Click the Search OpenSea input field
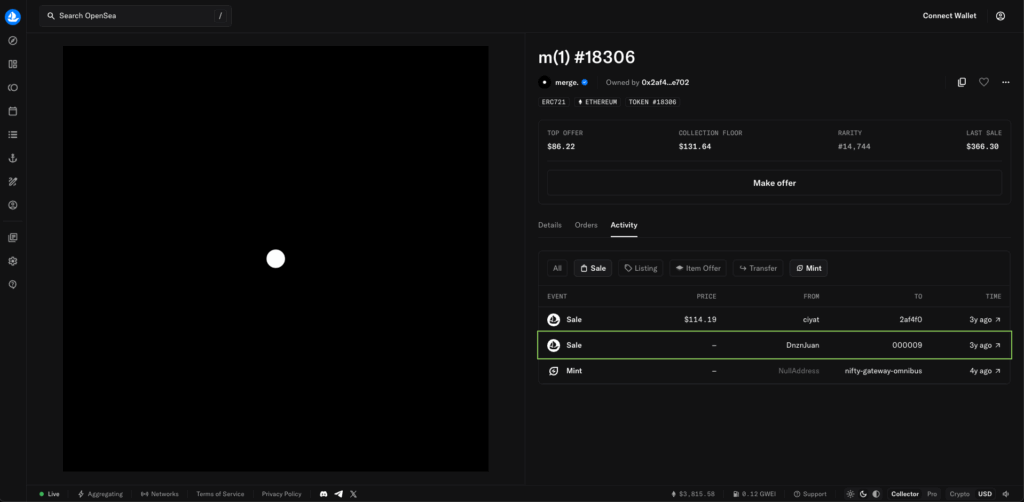The image size is (1024, 502). click(135, 16)
